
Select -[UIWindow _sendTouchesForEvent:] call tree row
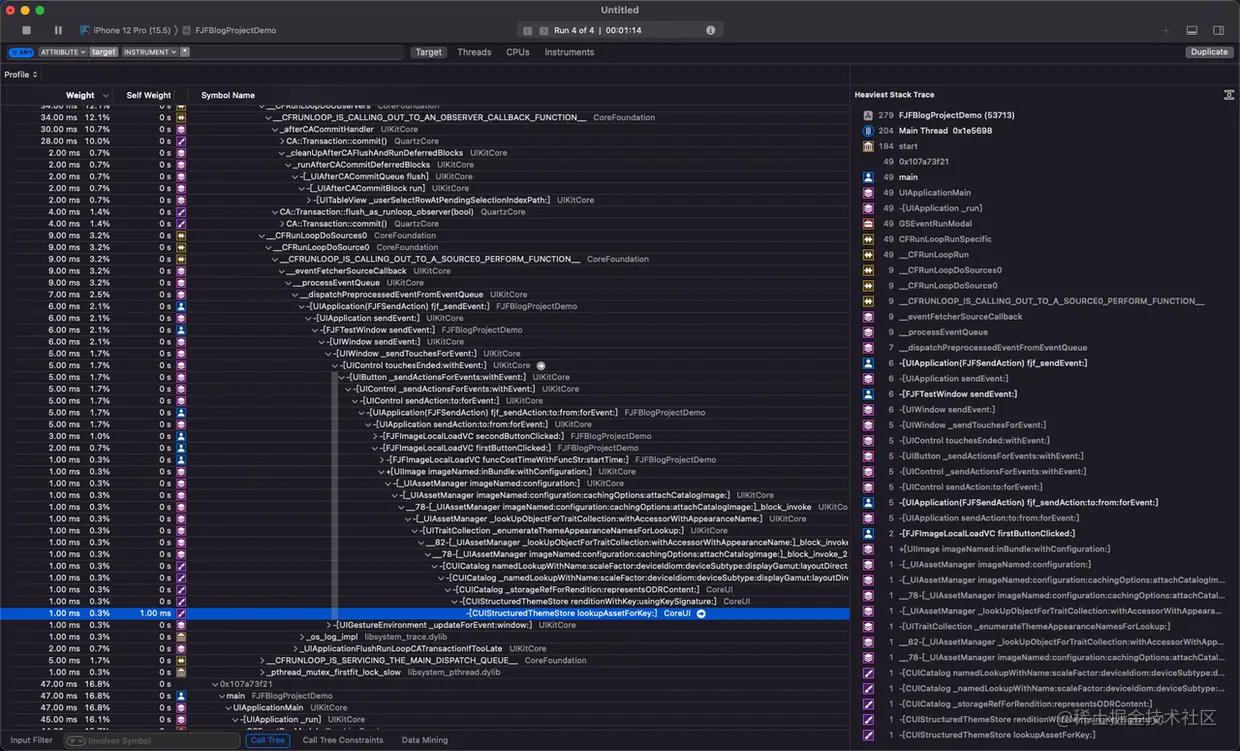pyautogui.click(x=425, y=353)
